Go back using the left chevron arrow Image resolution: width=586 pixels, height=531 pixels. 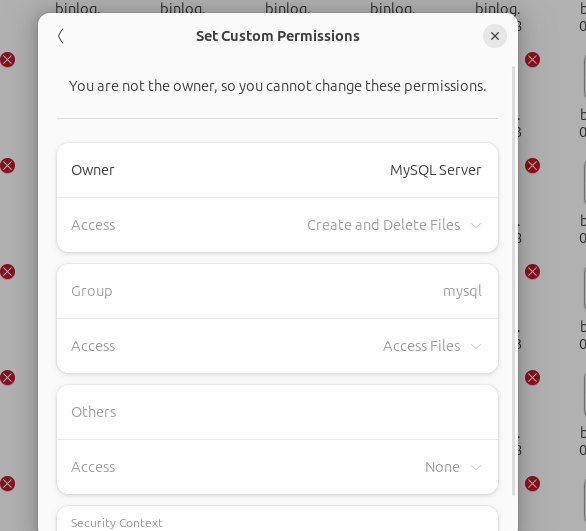[61, 36]
